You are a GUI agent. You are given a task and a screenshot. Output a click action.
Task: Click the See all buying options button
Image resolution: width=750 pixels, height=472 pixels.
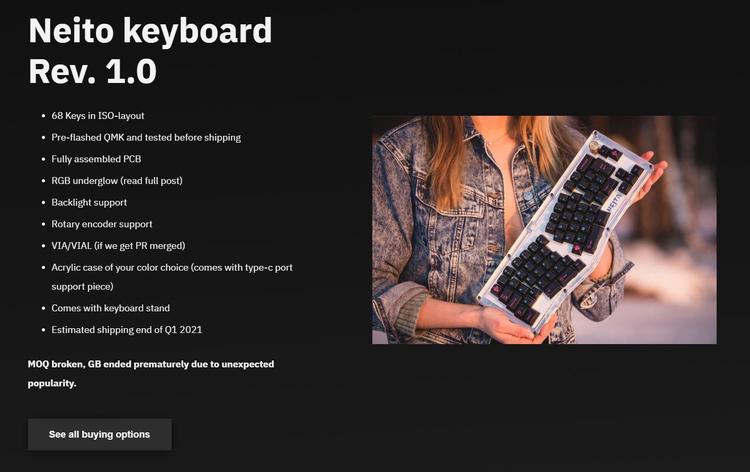coord(99,434)
